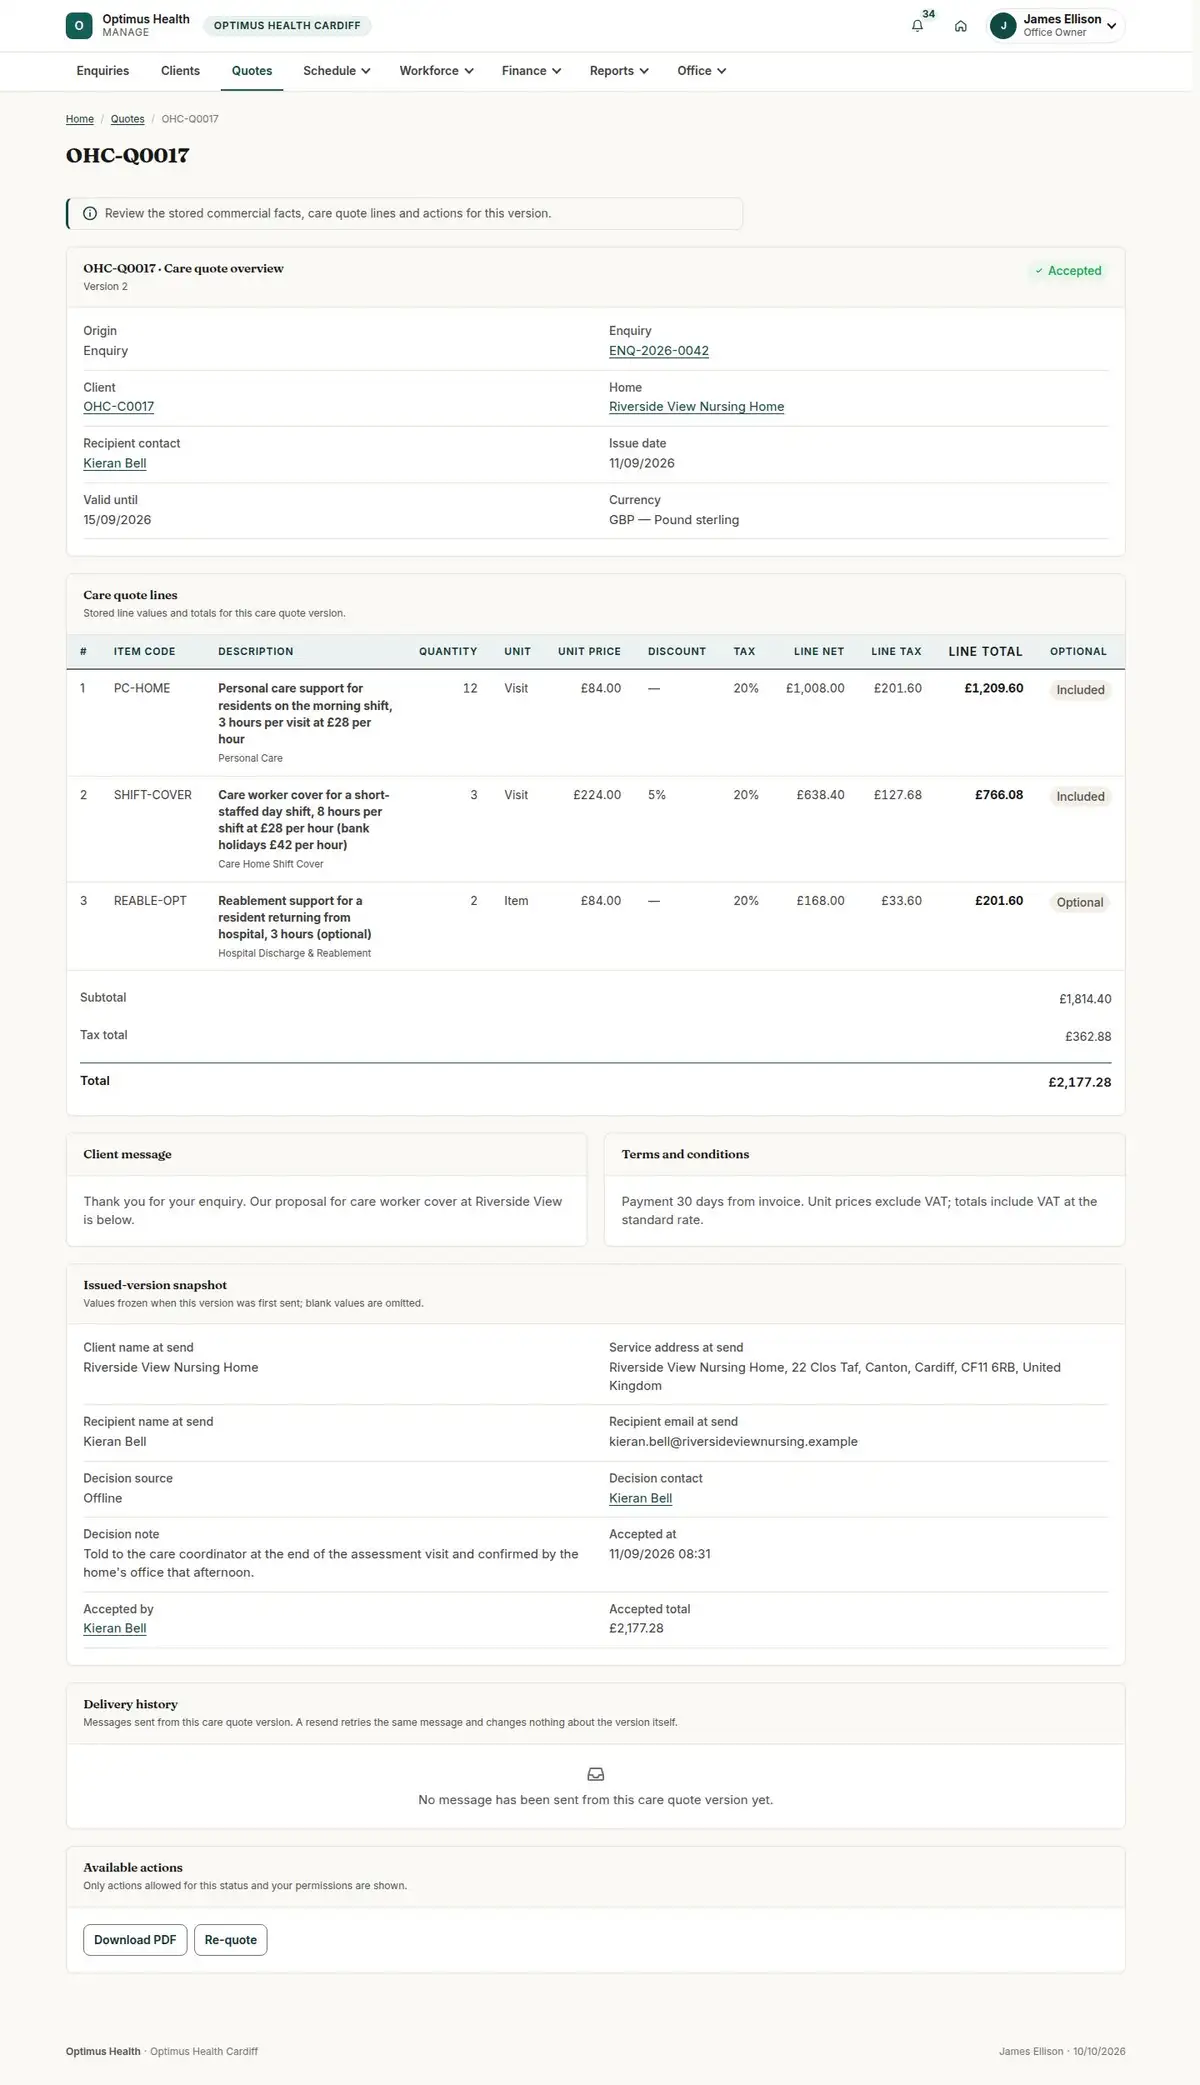The height and width of the screenshot is (2085, 1200).
Task: Open client link OHC-C0017
Action: click(119, 407)
